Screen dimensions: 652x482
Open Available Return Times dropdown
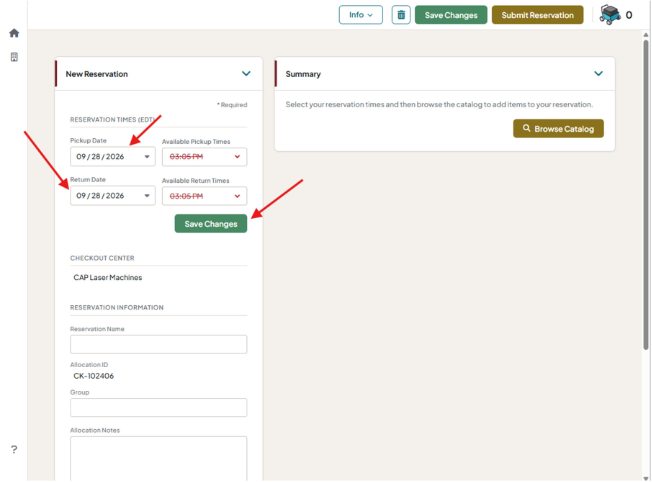point(204,196)
